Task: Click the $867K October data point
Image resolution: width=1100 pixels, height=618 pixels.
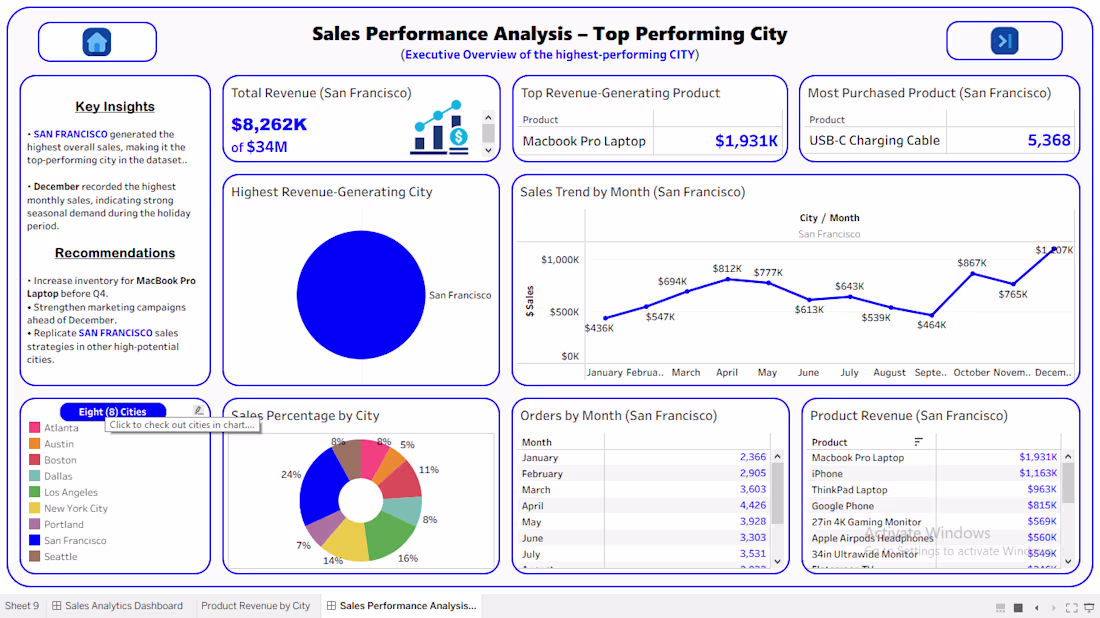Action: point(972,274)
